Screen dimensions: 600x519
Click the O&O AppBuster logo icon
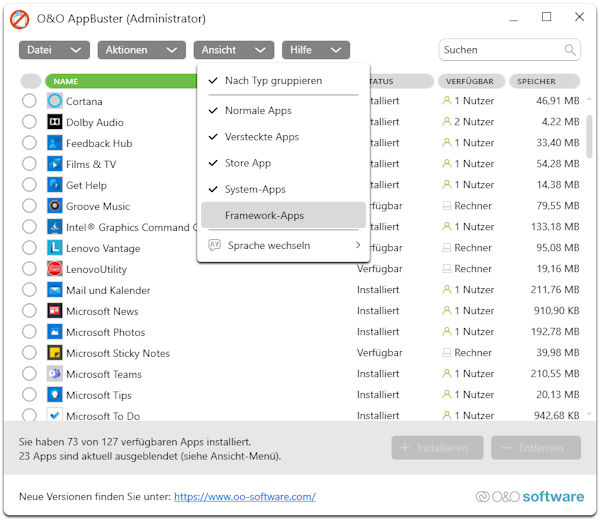click(x=20, y=19)
